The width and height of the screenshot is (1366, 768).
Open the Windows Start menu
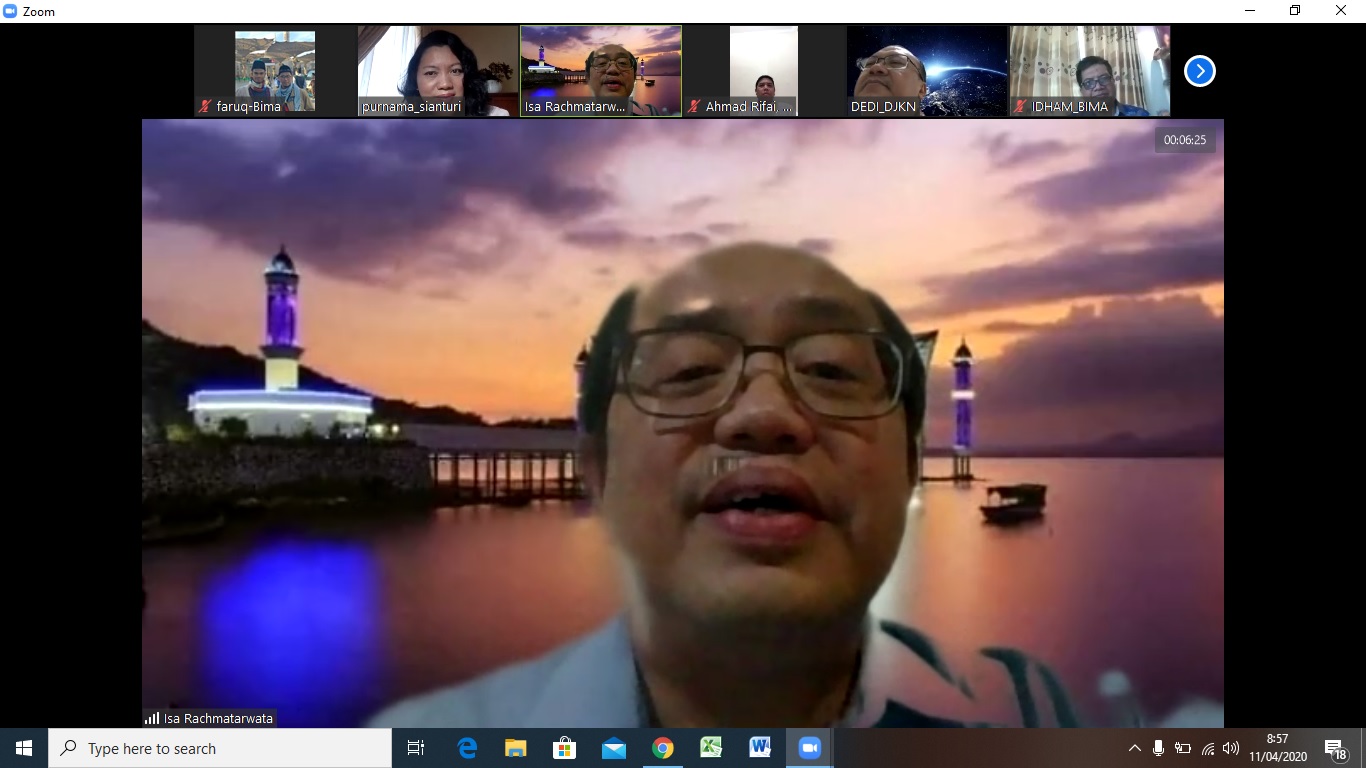pyautogui.click(x=24, y=748)
